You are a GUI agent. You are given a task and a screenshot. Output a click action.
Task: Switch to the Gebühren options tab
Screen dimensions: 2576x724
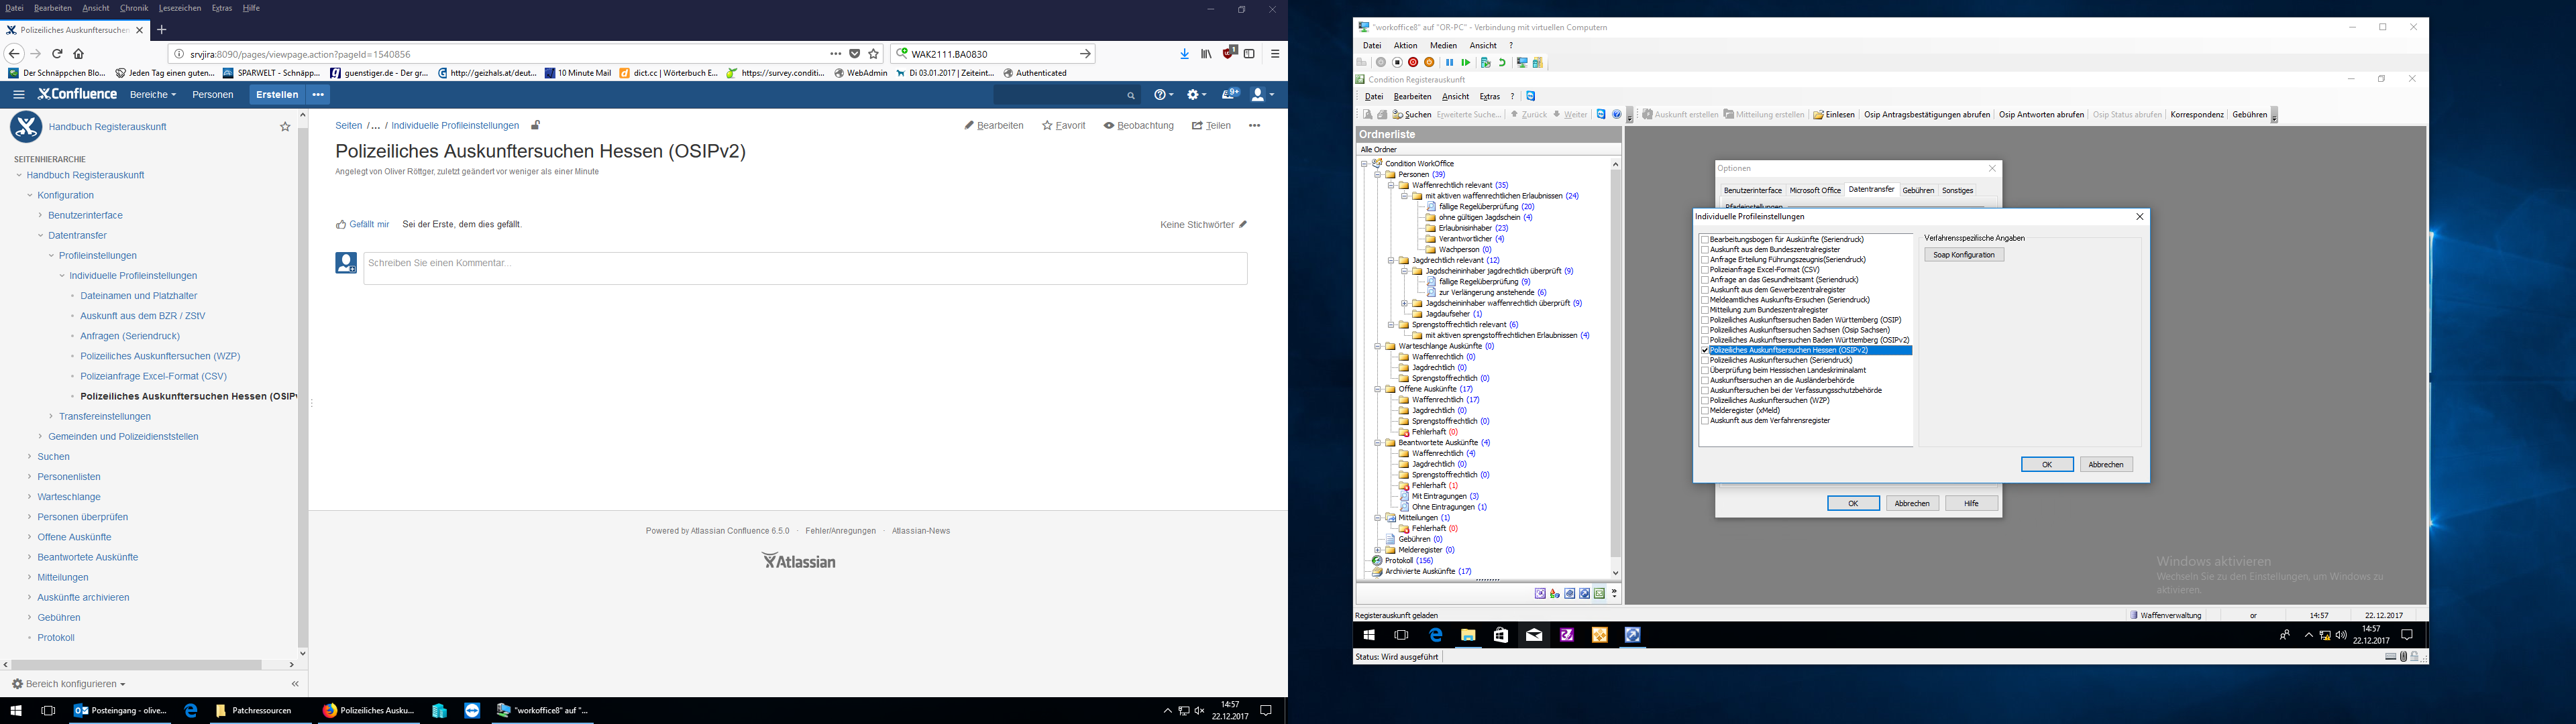[x=1917, y=190]
